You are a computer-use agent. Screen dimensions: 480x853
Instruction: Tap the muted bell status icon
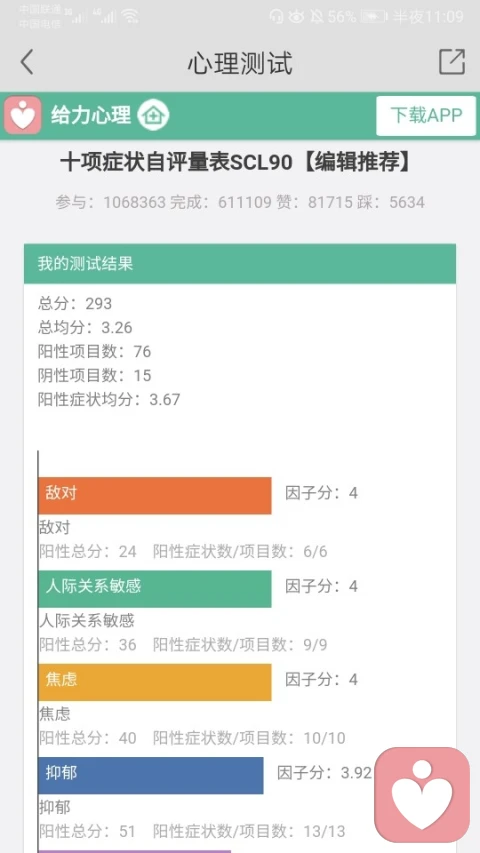316,17
